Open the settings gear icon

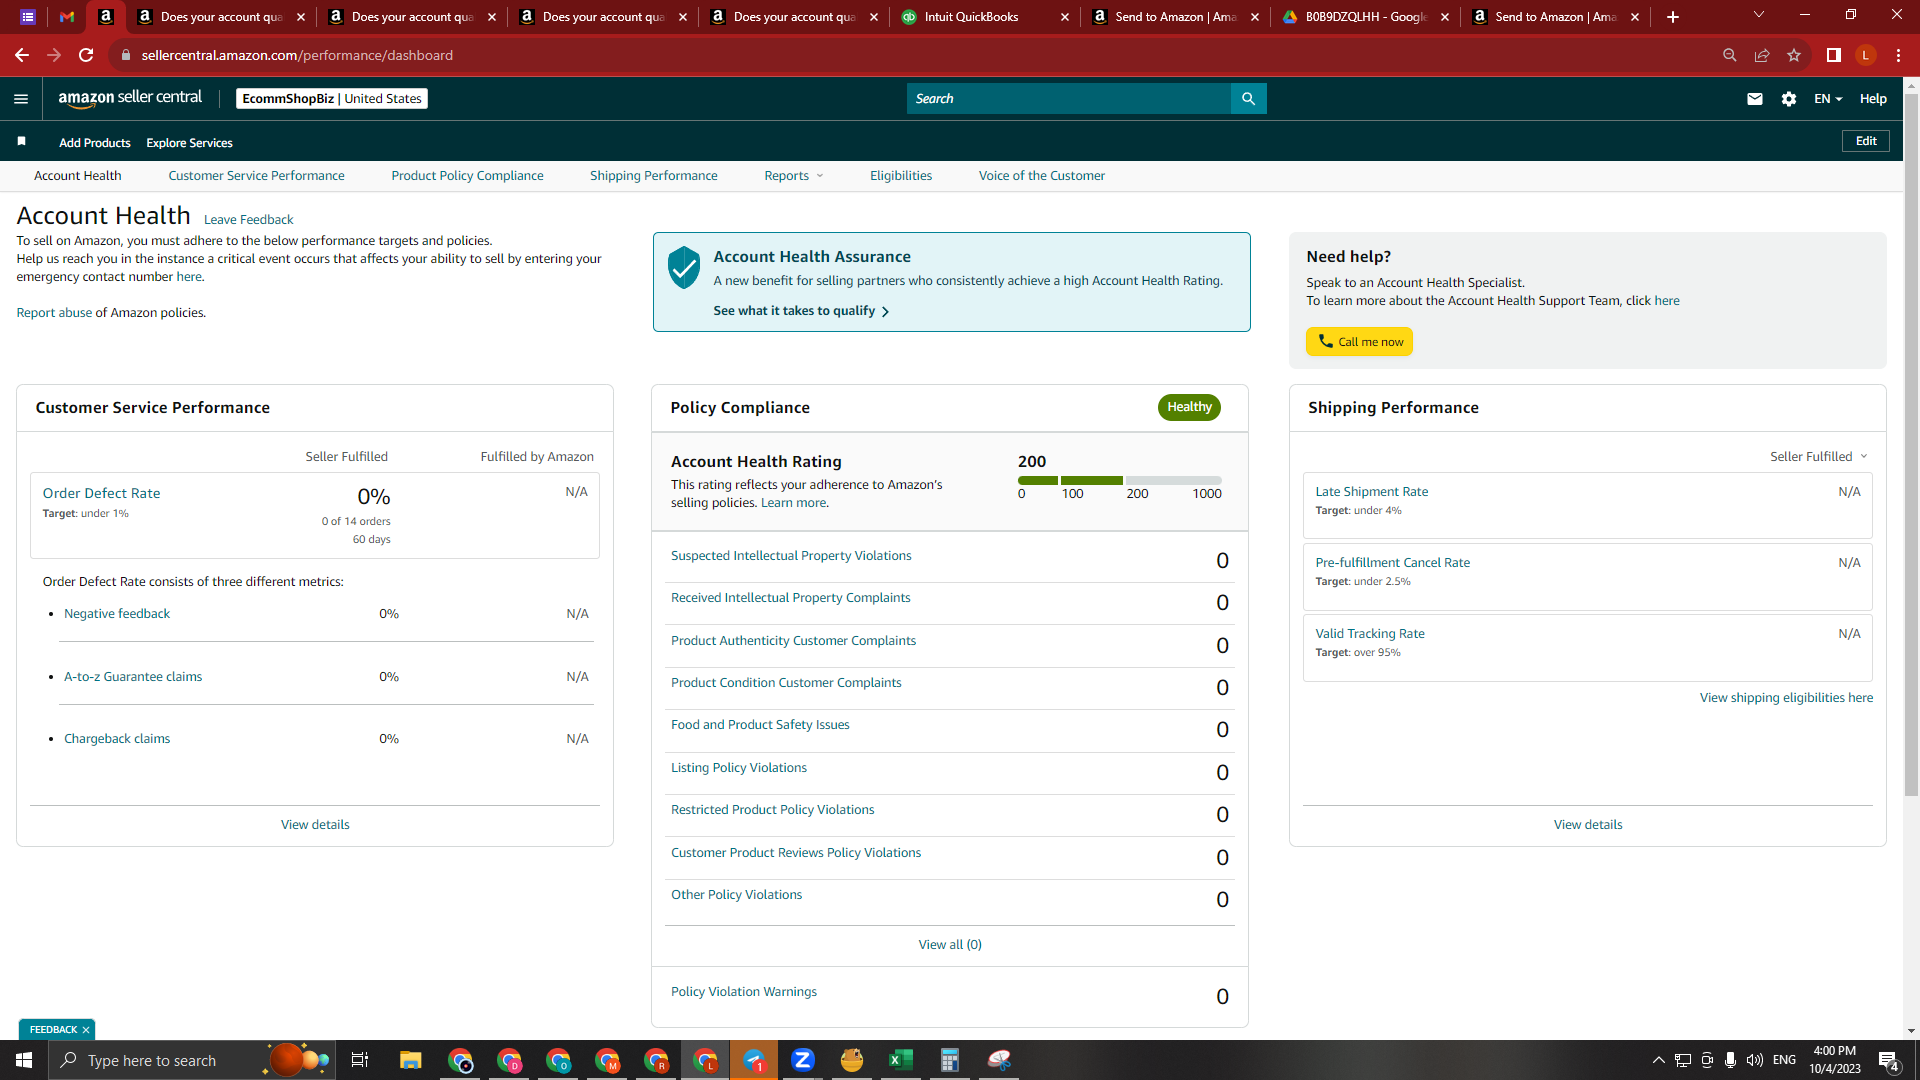point(1789,98)
